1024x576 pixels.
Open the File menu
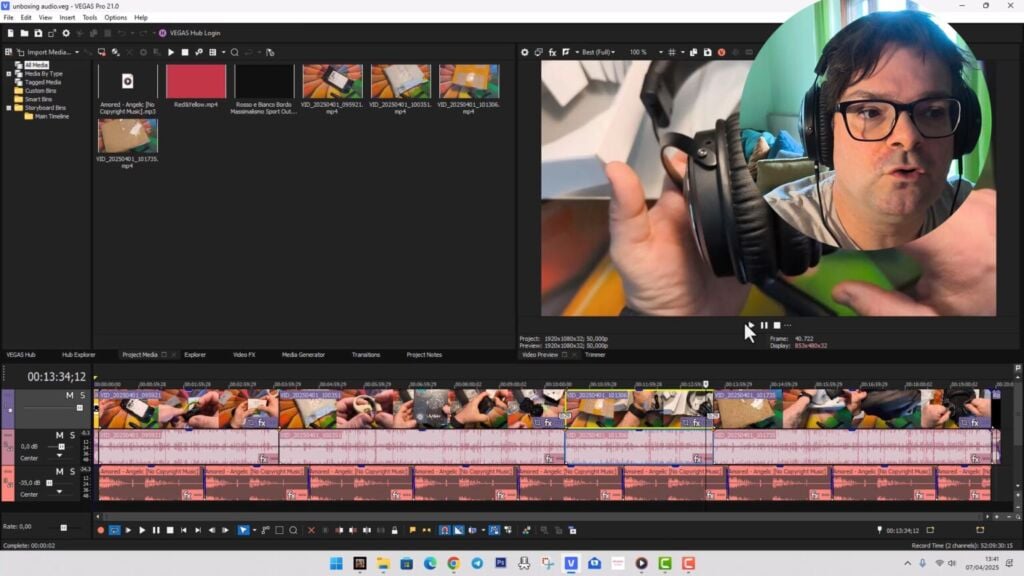8,18
